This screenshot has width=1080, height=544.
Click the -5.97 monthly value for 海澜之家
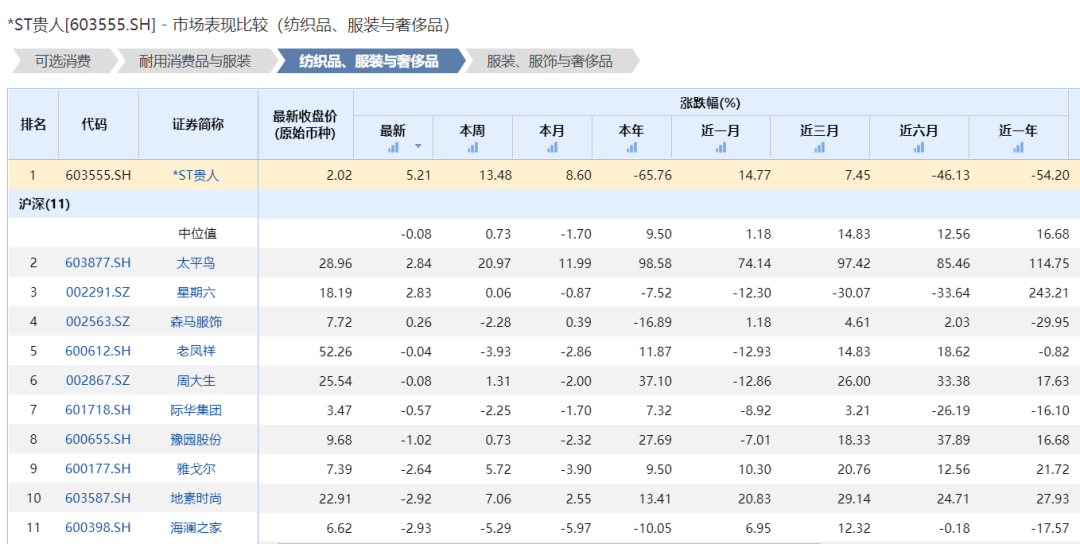click(x=575, y=528)
